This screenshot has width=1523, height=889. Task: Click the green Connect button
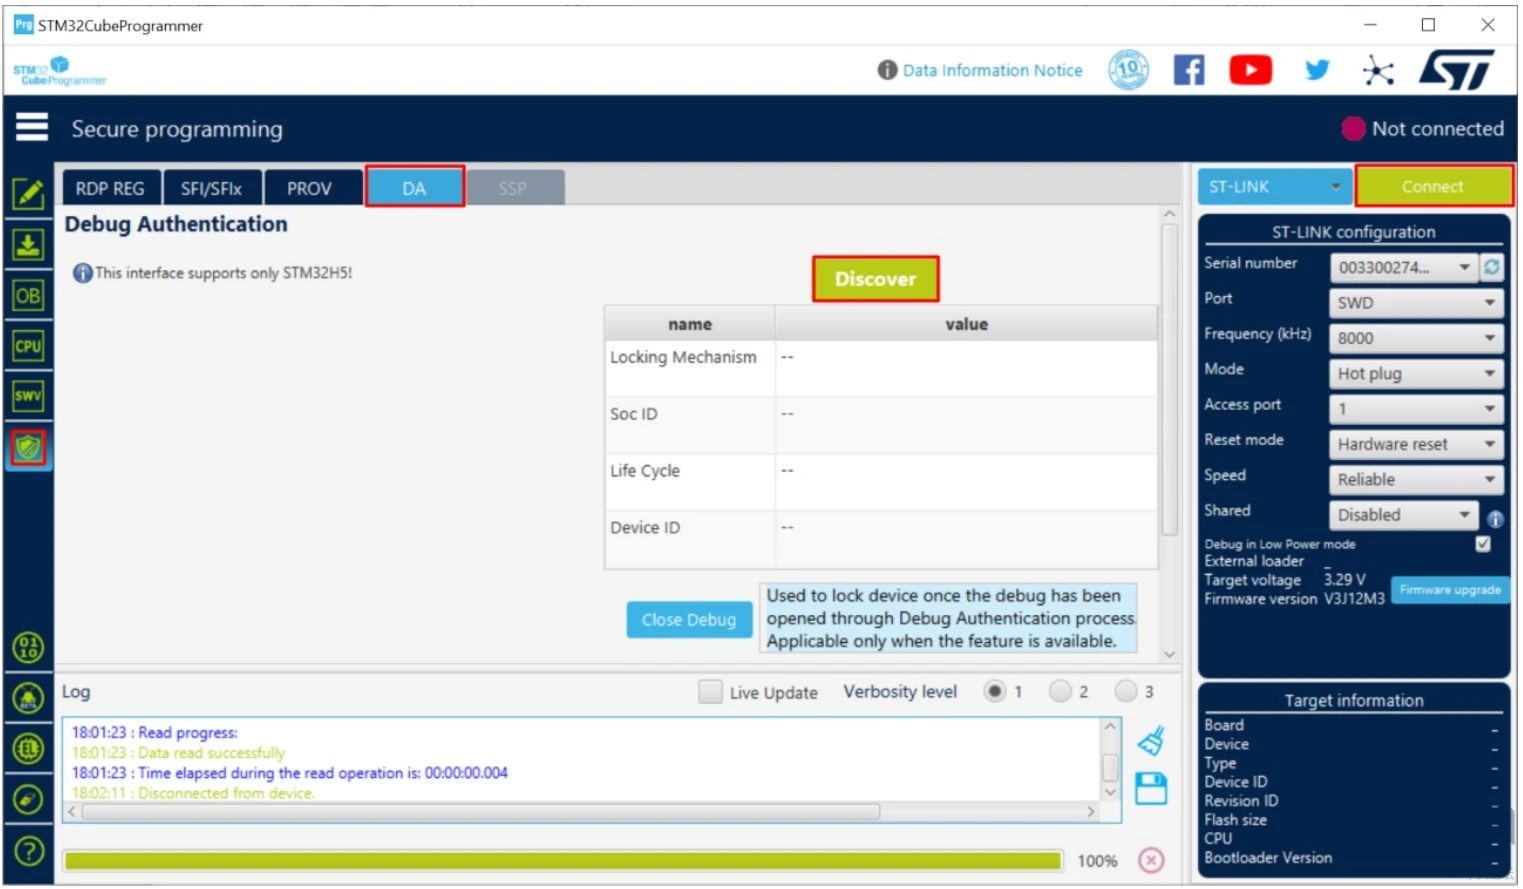1433,187
